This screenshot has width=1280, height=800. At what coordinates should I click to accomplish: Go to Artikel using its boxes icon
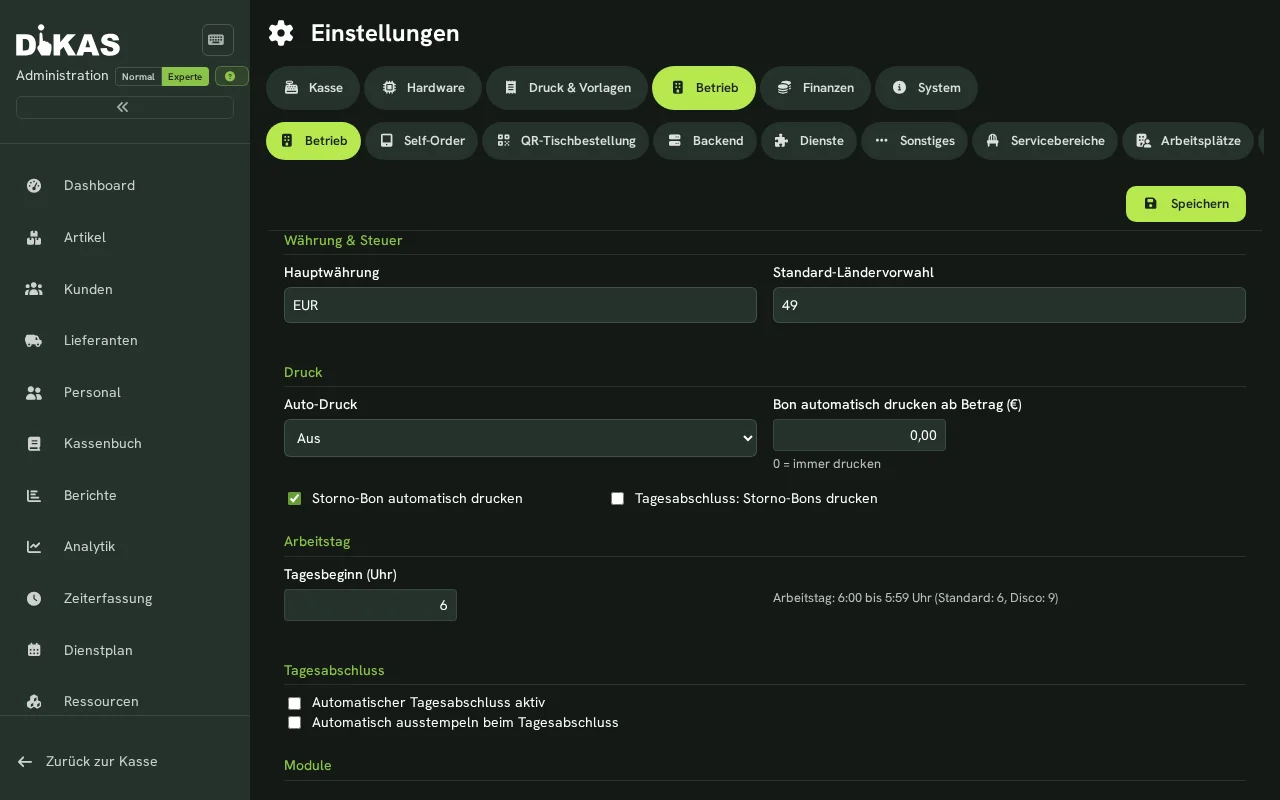pyautogui.click(x=34, y=237)
